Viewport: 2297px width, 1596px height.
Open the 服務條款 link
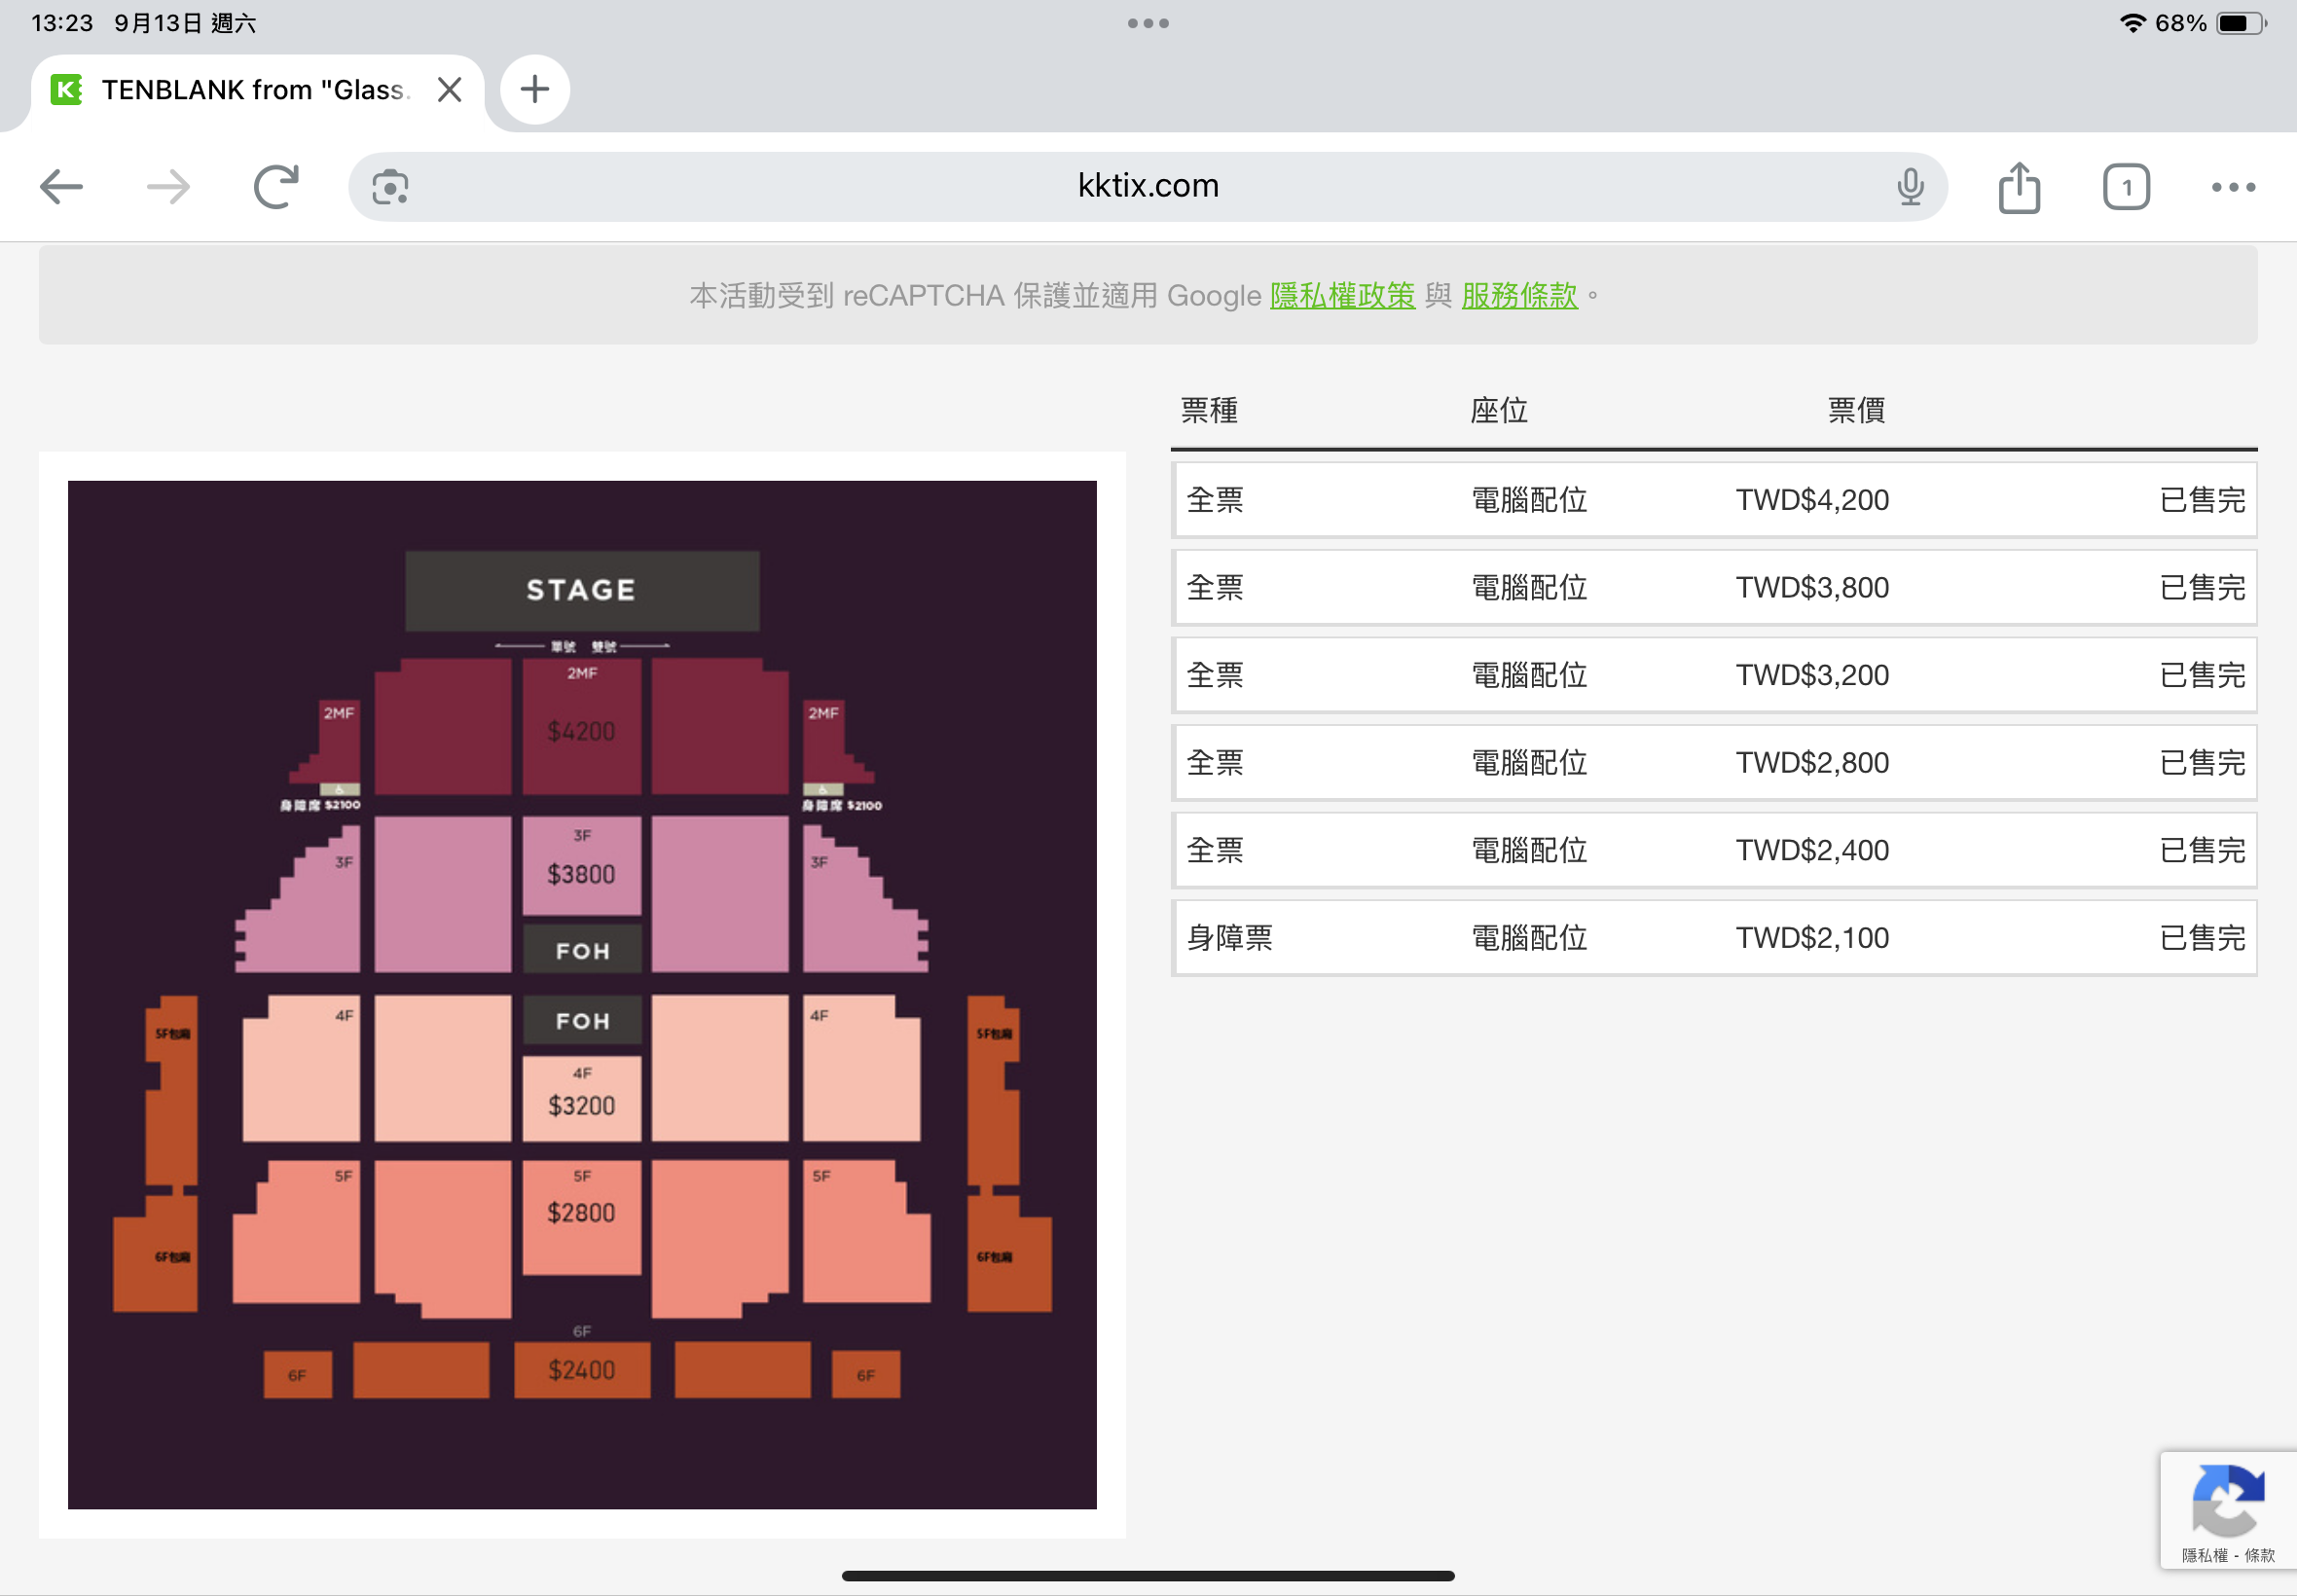[1519, 296]
